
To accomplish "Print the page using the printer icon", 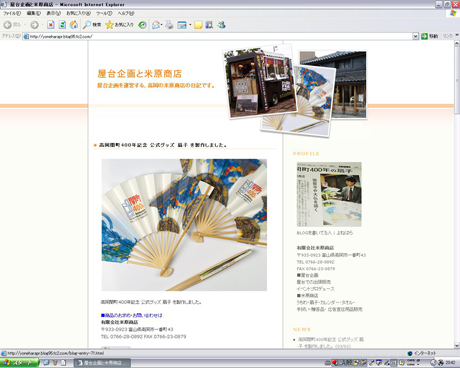I will (169, 25).
